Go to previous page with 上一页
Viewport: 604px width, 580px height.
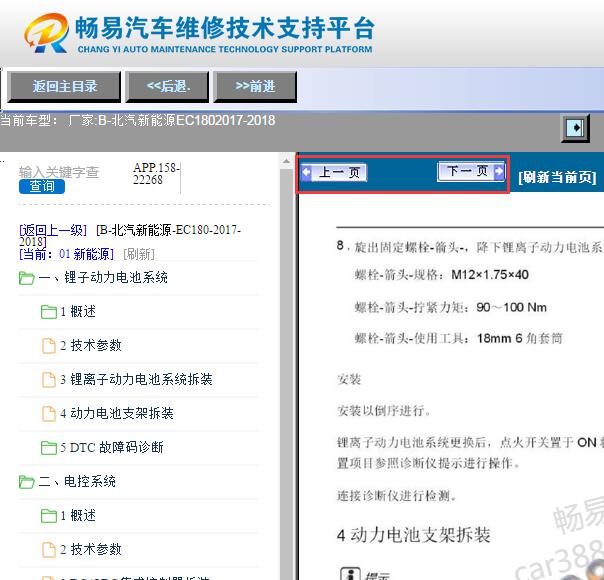point(334,173)
